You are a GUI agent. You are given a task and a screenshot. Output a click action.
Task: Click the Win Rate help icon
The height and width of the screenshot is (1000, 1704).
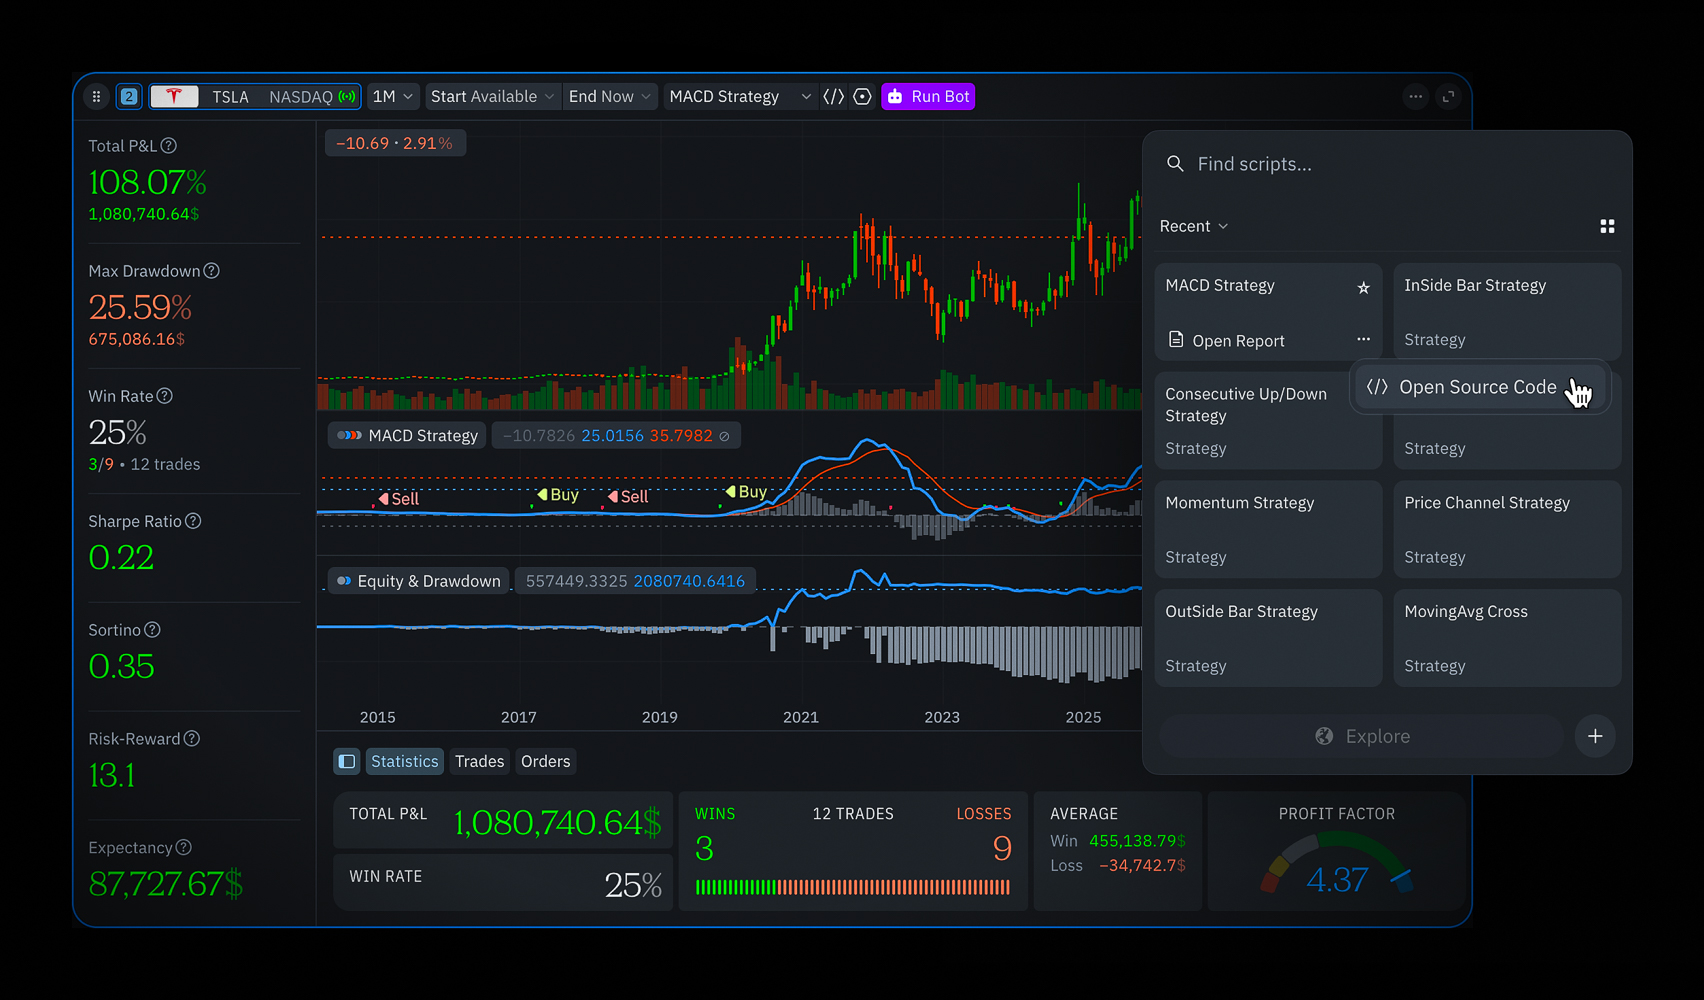point(165,396)
